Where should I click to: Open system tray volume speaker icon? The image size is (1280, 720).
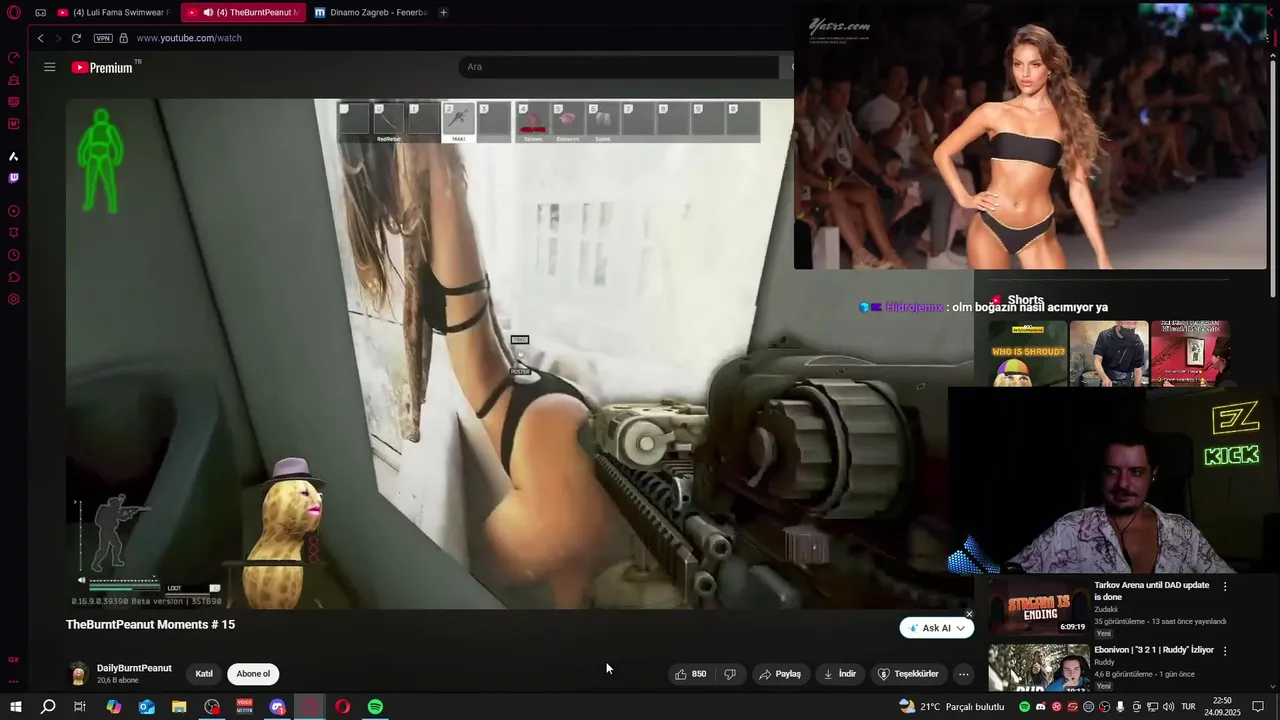[x=1168, y=707]
